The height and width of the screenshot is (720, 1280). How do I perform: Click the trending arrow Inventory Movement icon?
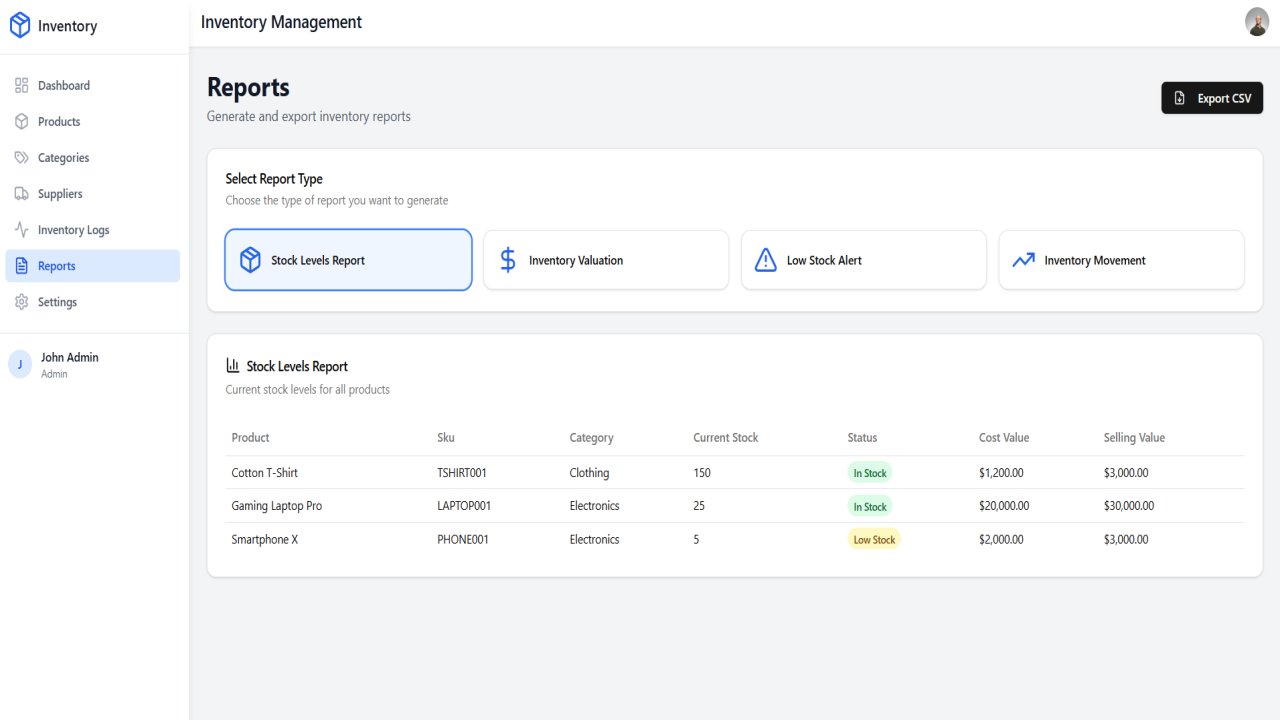1023,260
